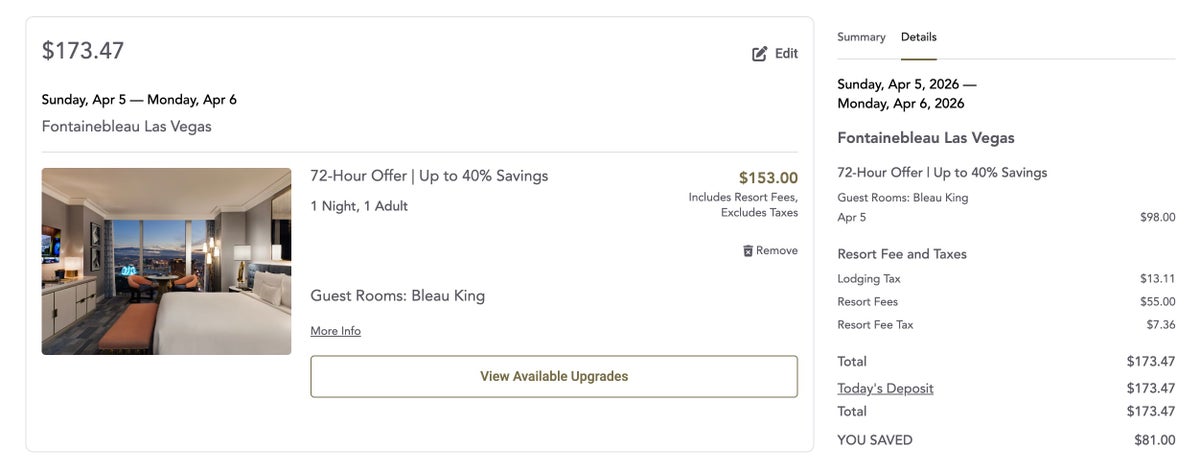Image resolution: width=1200 pixels, height=472 pixels.
Task: Click the Bleau King room photo
Action: click(x=166, y=261)
